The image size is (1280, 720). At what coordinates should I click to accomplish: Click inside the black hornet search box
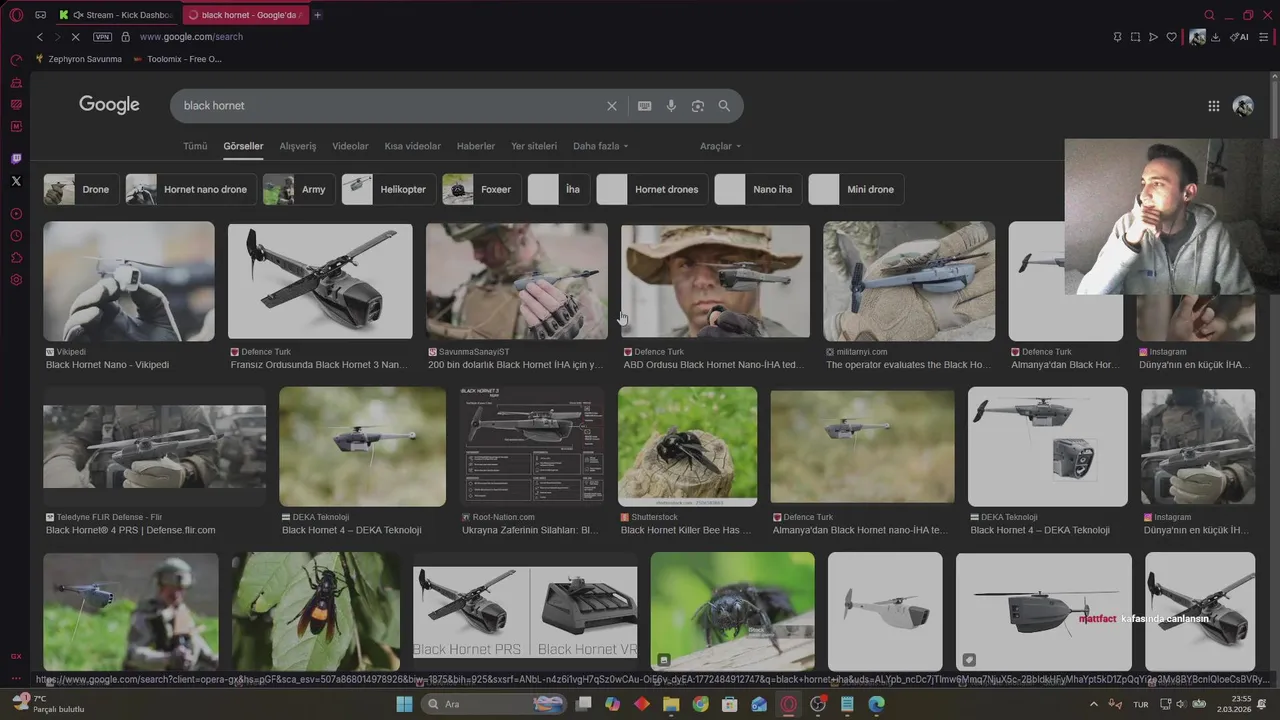[390, 106]
